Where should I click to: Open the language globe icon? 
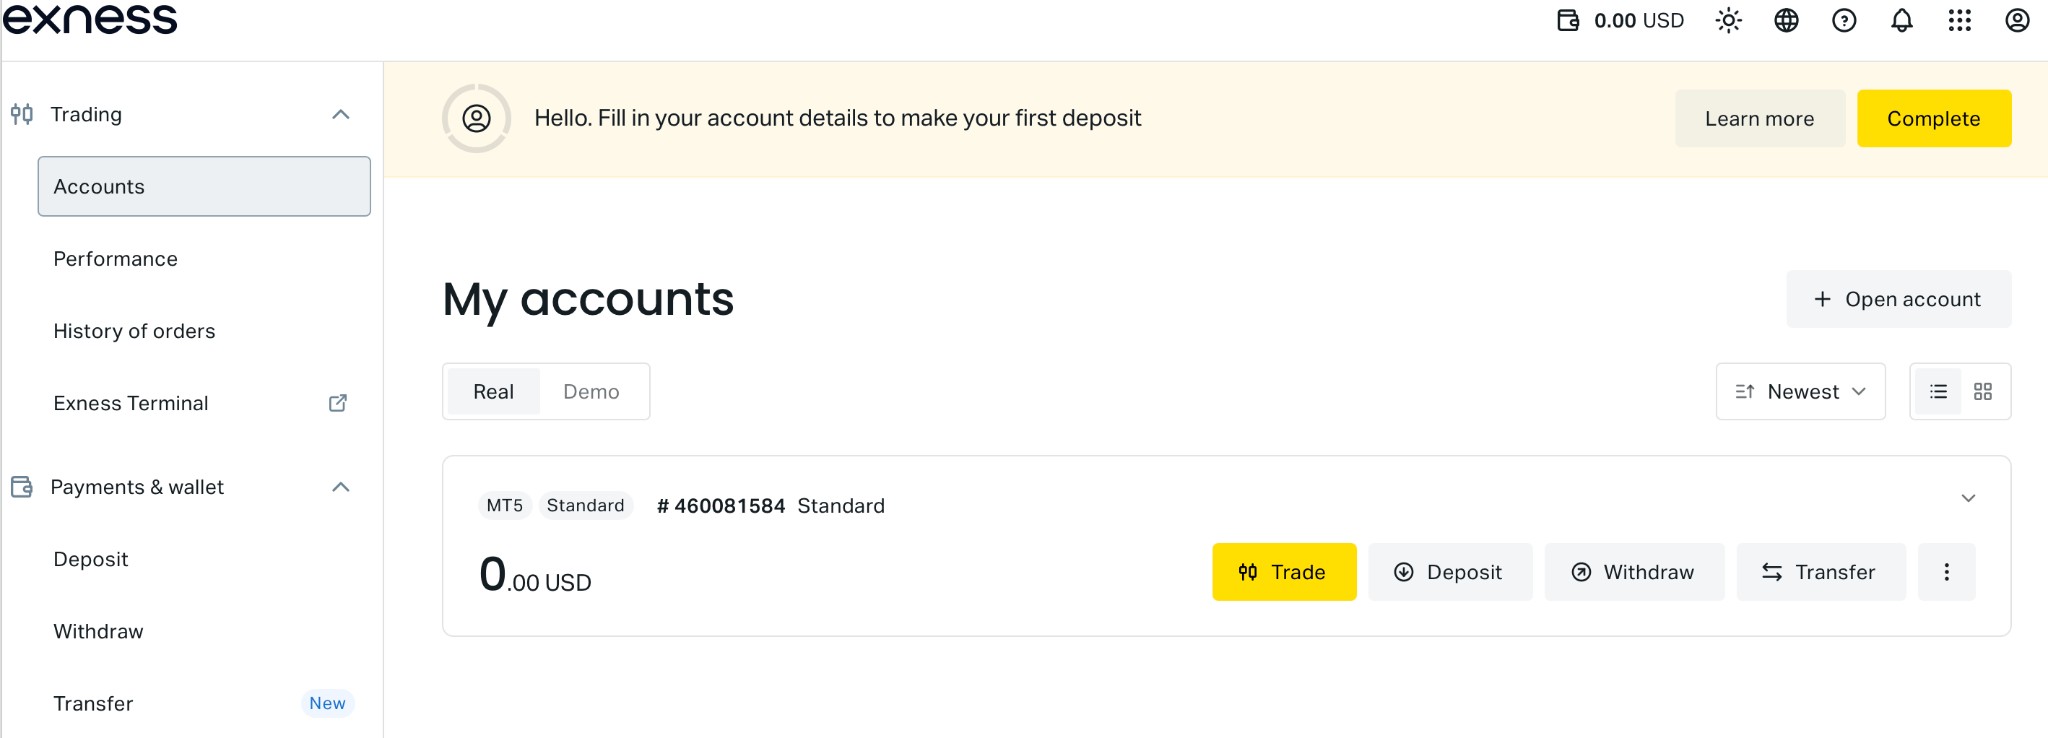[x=1786, y=20]
